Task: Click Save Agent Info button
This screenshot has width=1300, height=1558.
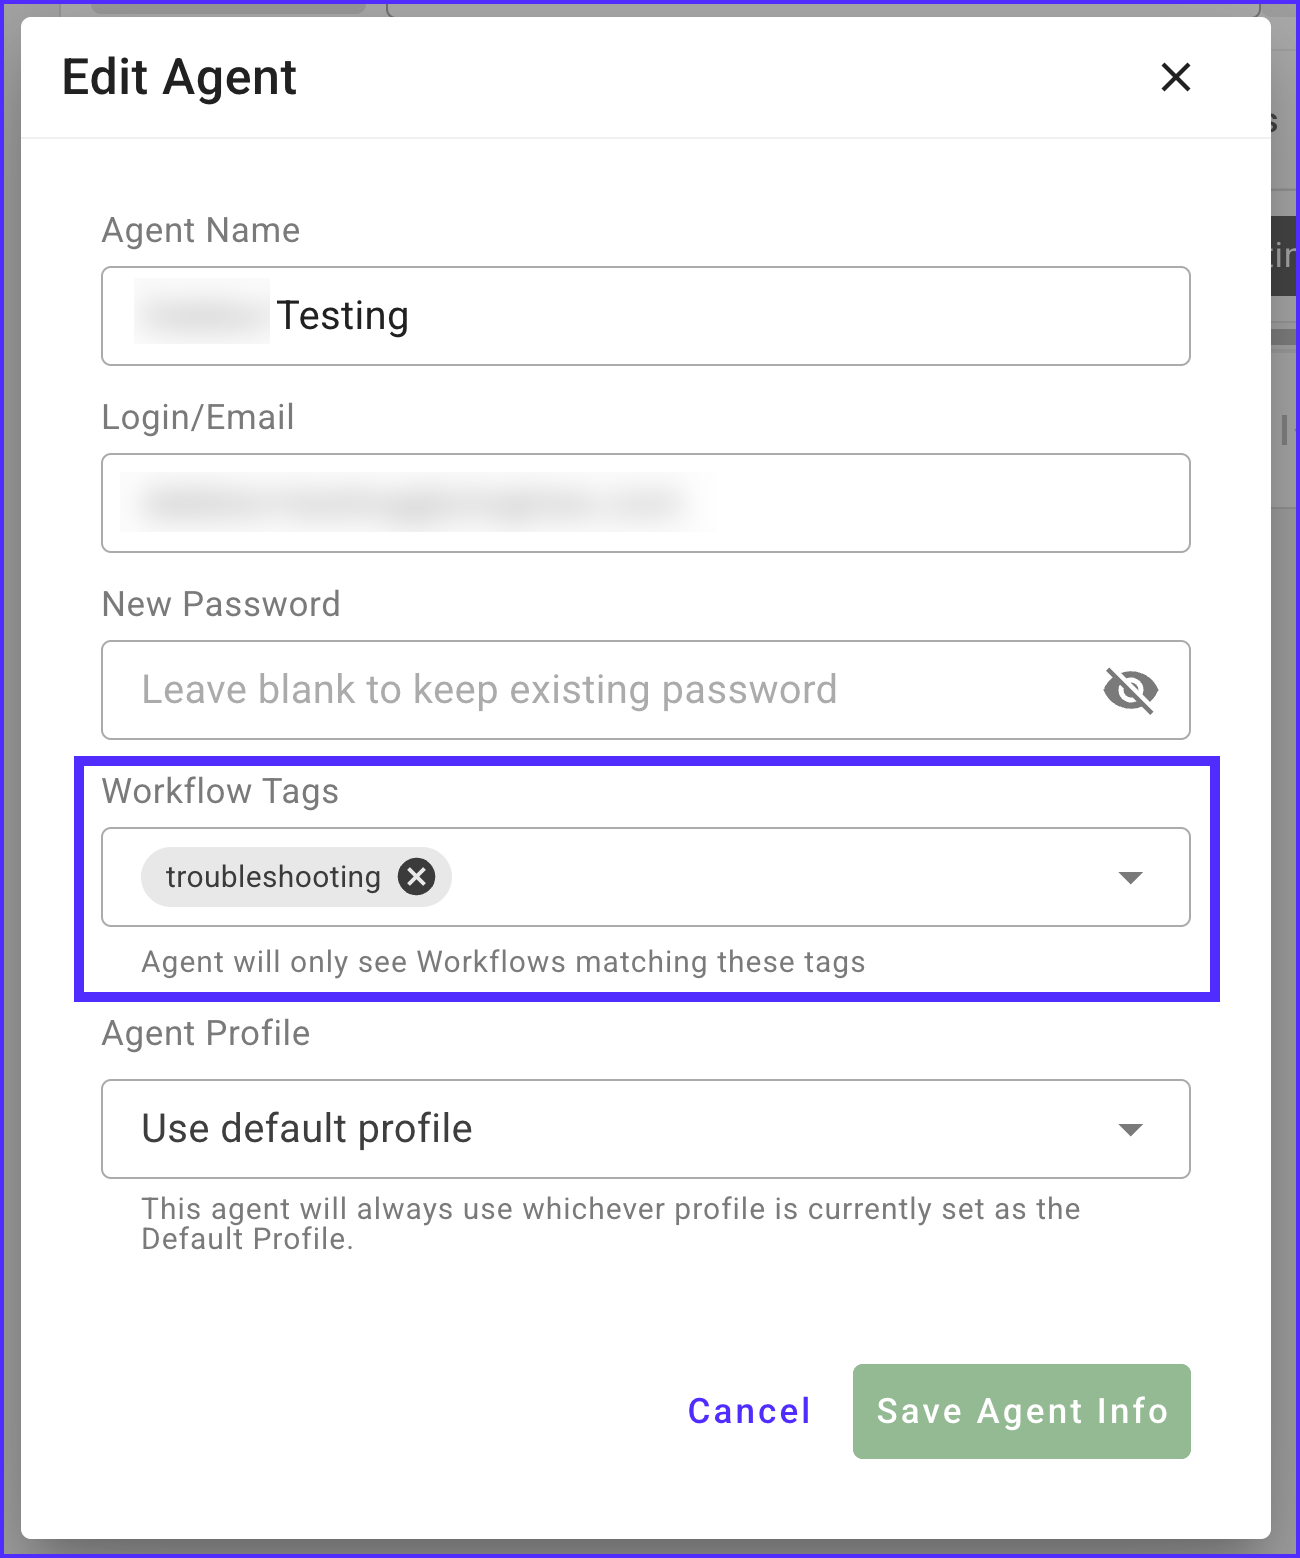Action: pyautogui.click(x=1021, y=1411)
